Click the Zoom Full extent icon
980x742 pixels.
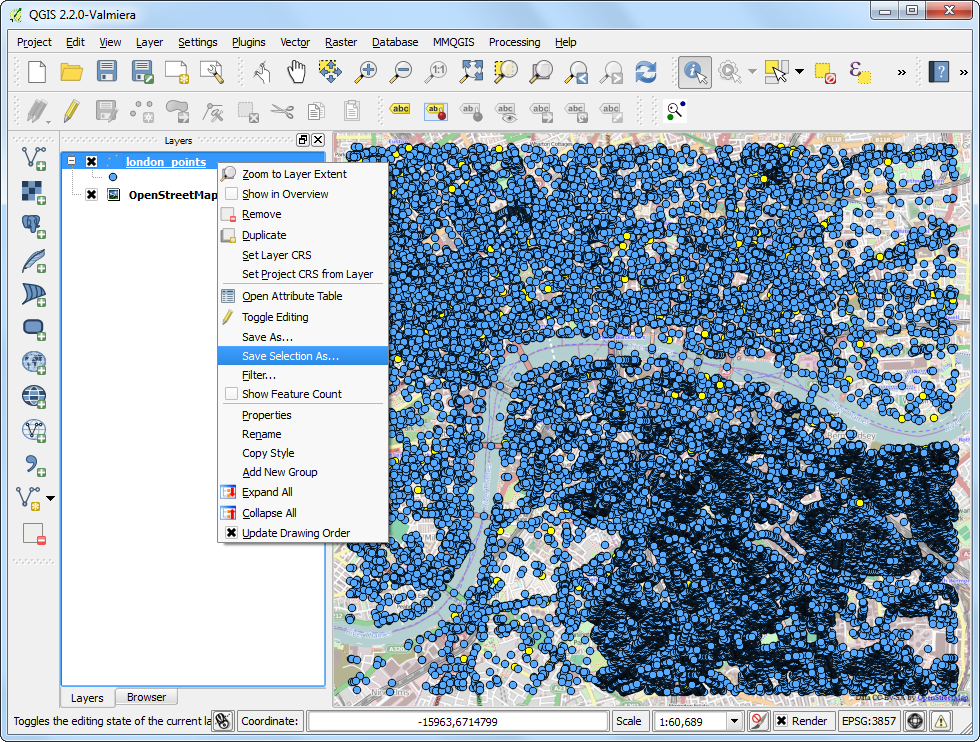point(472,72)
